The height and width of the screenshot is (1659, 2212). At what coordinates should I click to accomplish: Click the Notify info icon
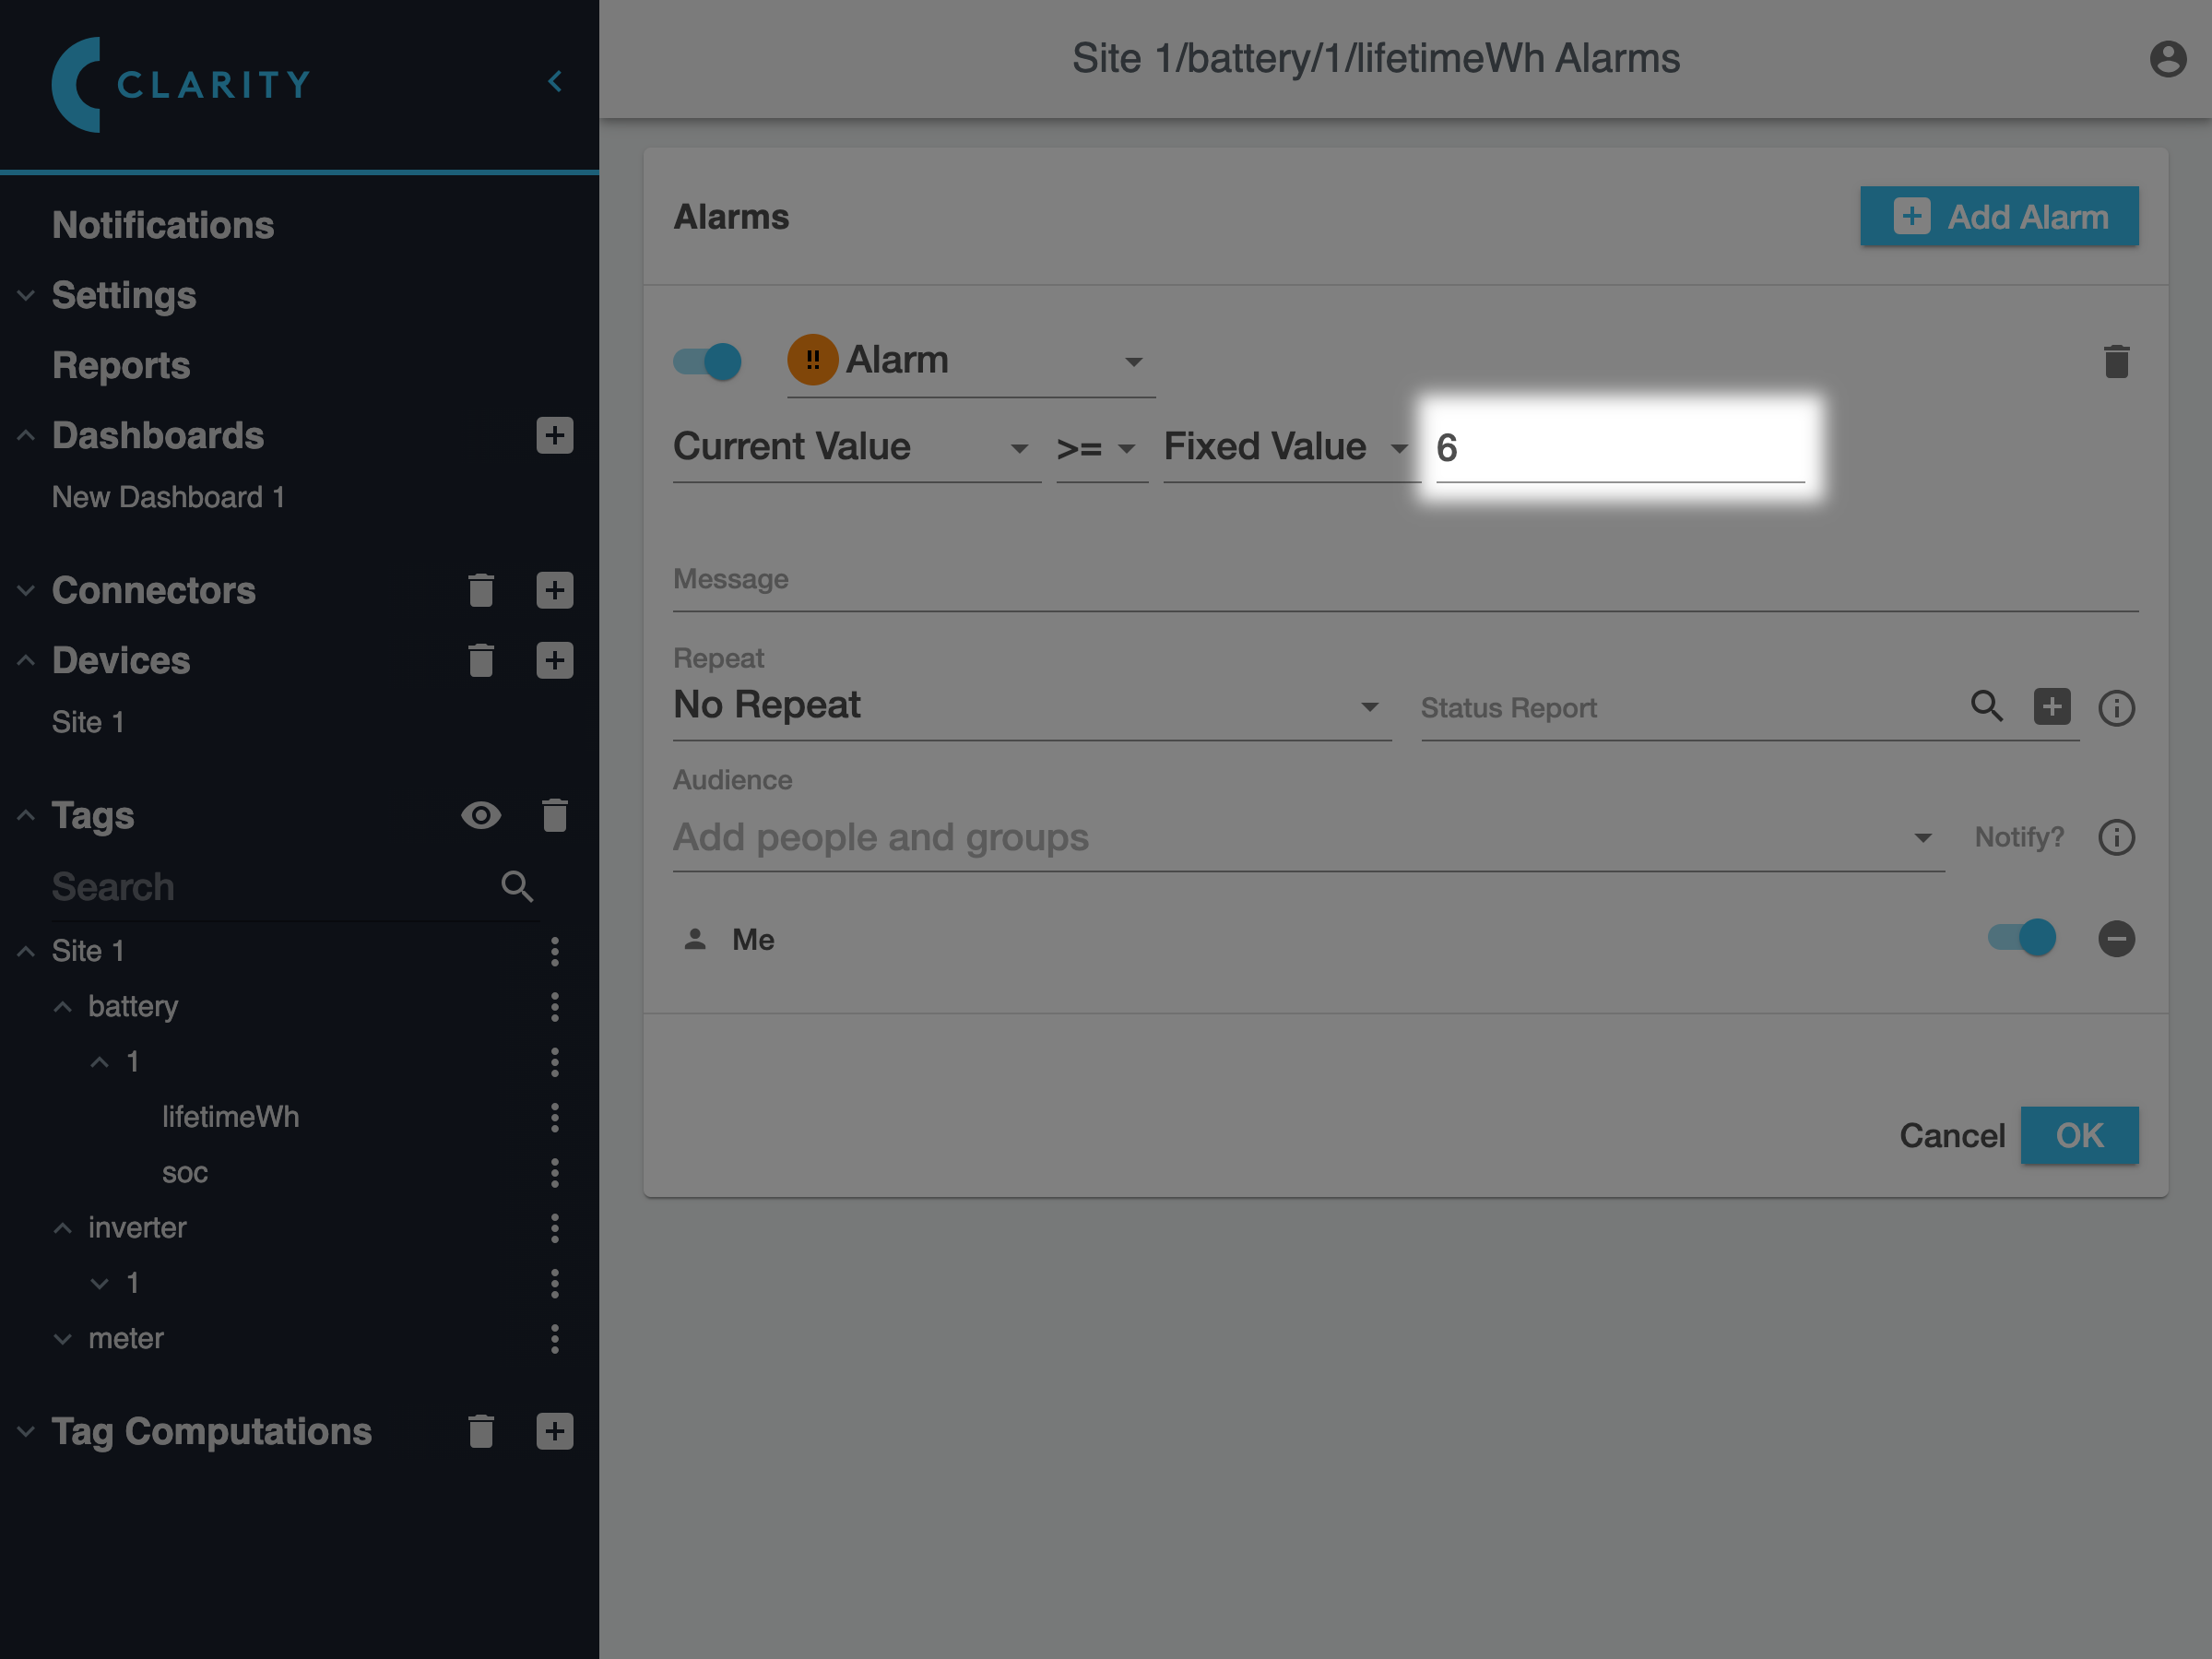pos(2116,837)
